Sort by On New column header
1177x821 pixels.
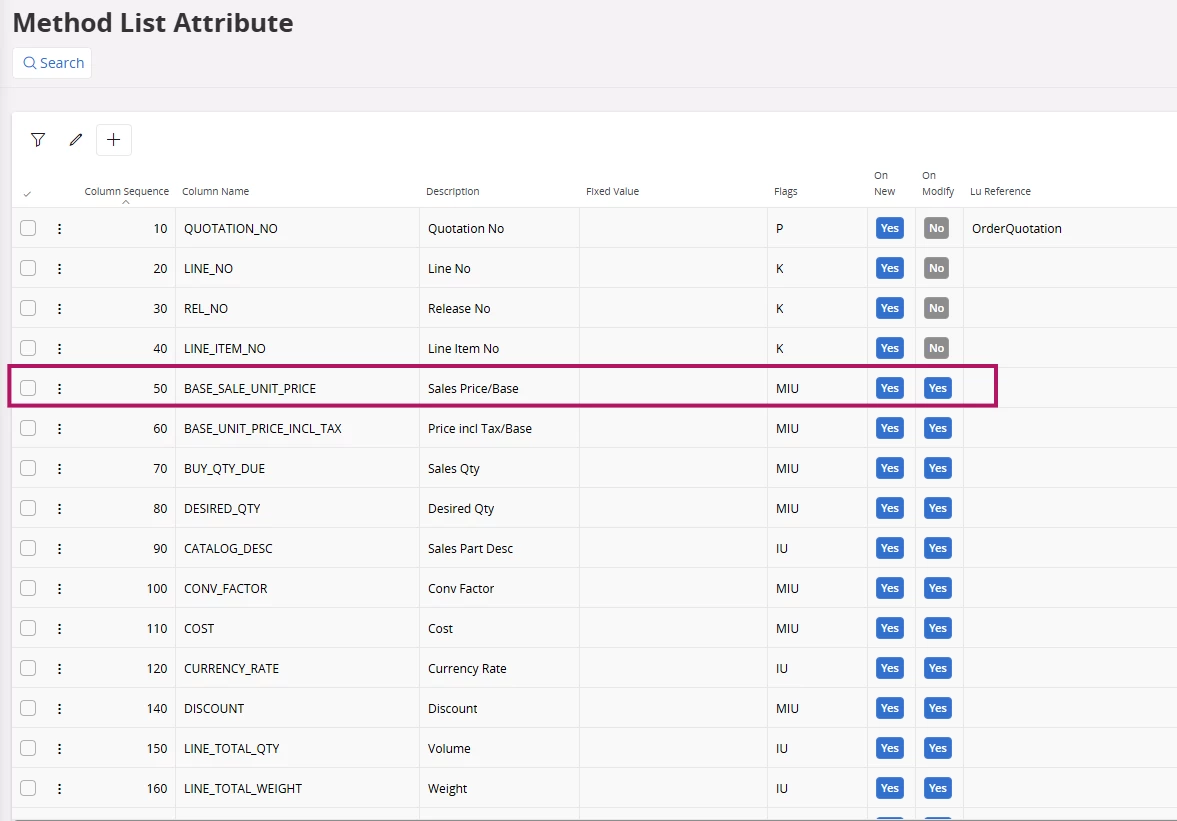pos(884,184)
